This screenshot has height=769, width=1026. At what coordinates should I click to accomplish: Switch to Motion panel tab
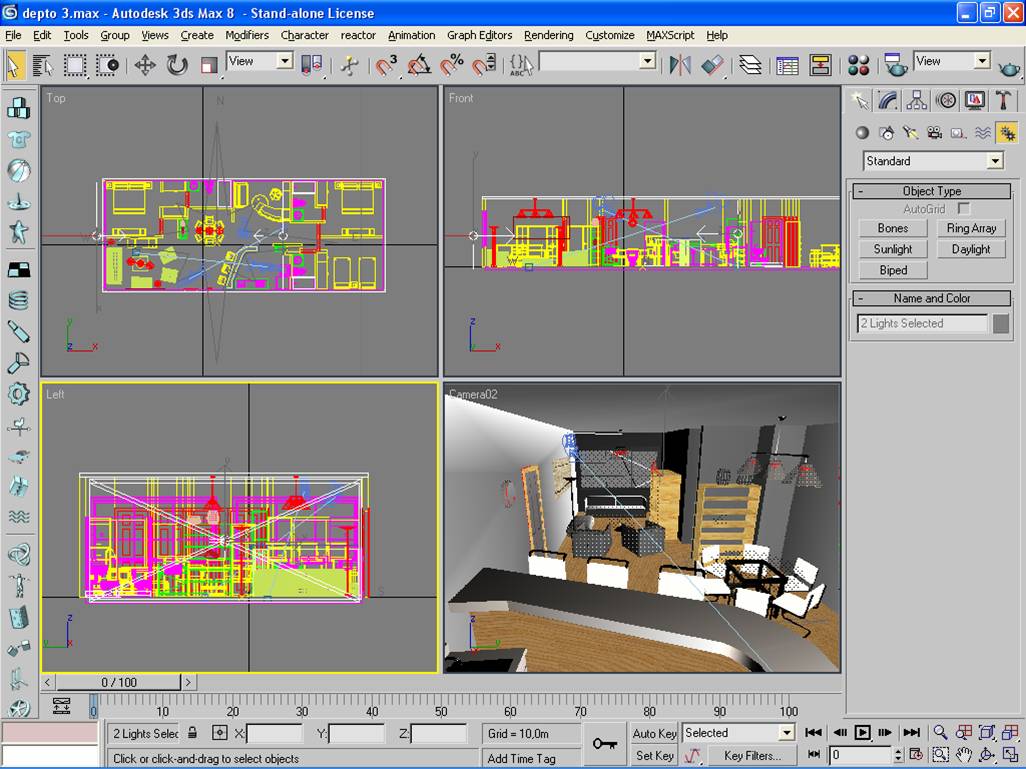click(x=946, y=100)
